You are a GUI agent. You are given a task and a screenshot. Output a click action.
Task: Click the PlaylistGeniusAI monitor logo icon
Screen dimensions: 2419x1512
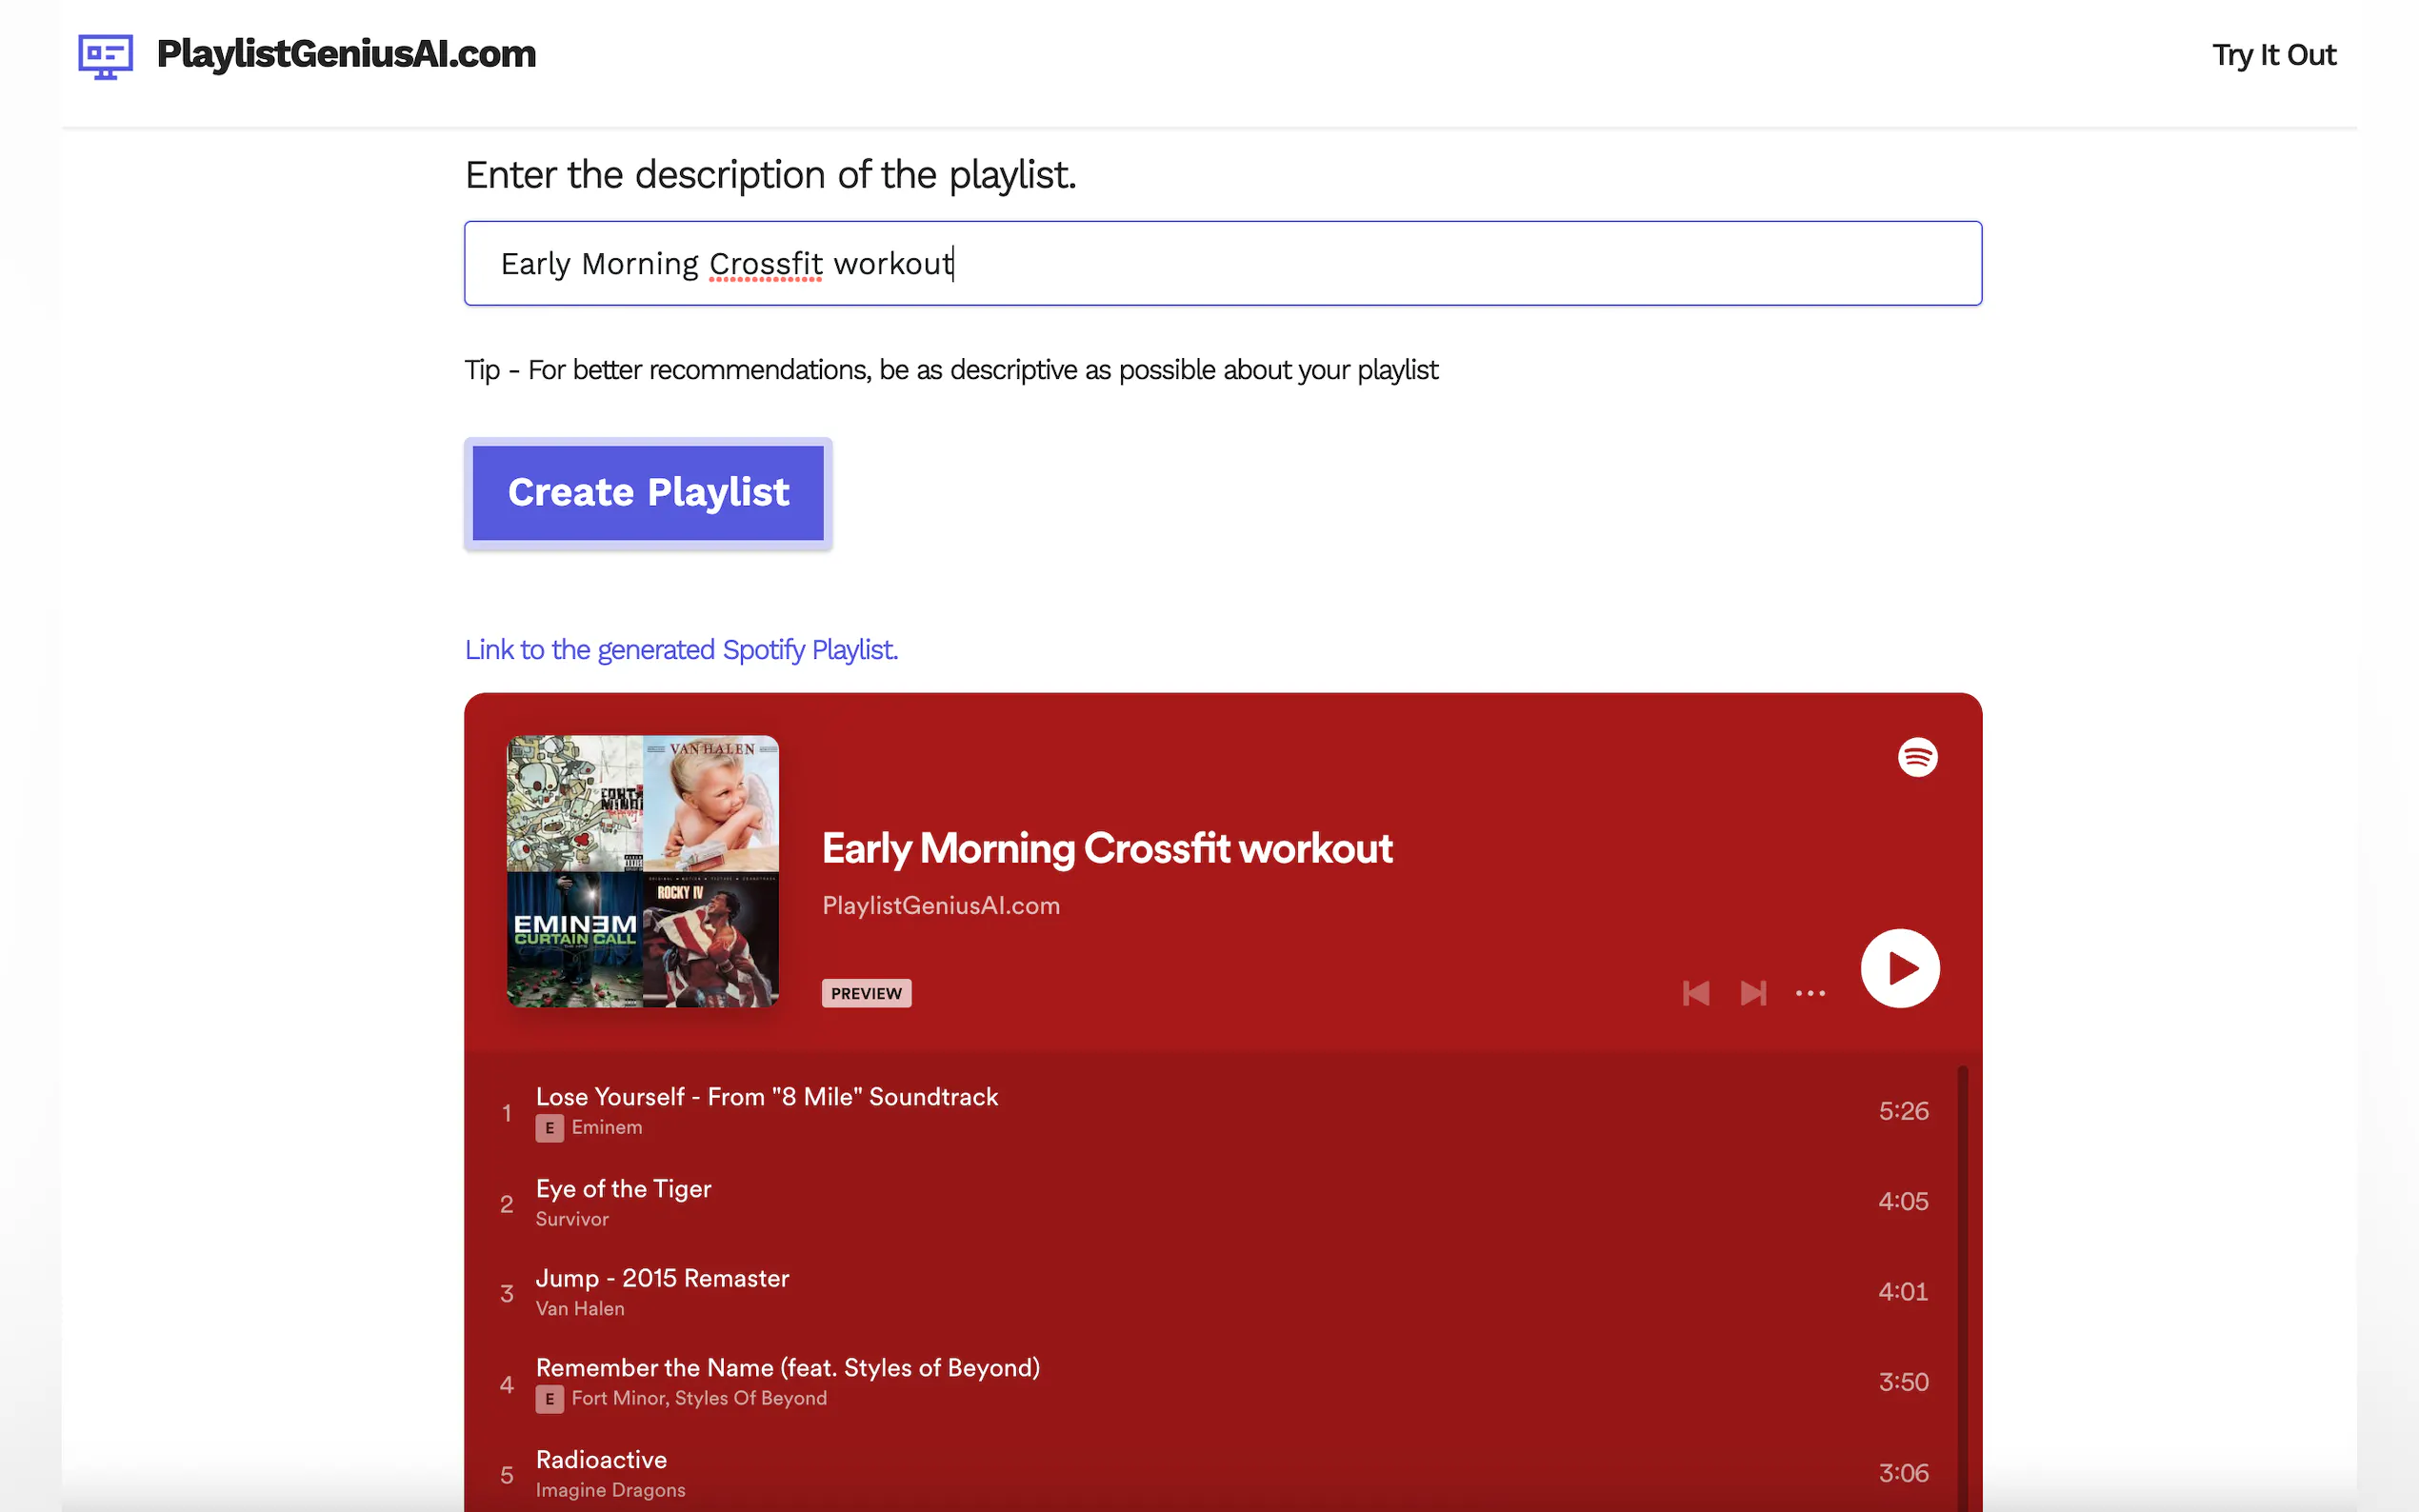105,56
